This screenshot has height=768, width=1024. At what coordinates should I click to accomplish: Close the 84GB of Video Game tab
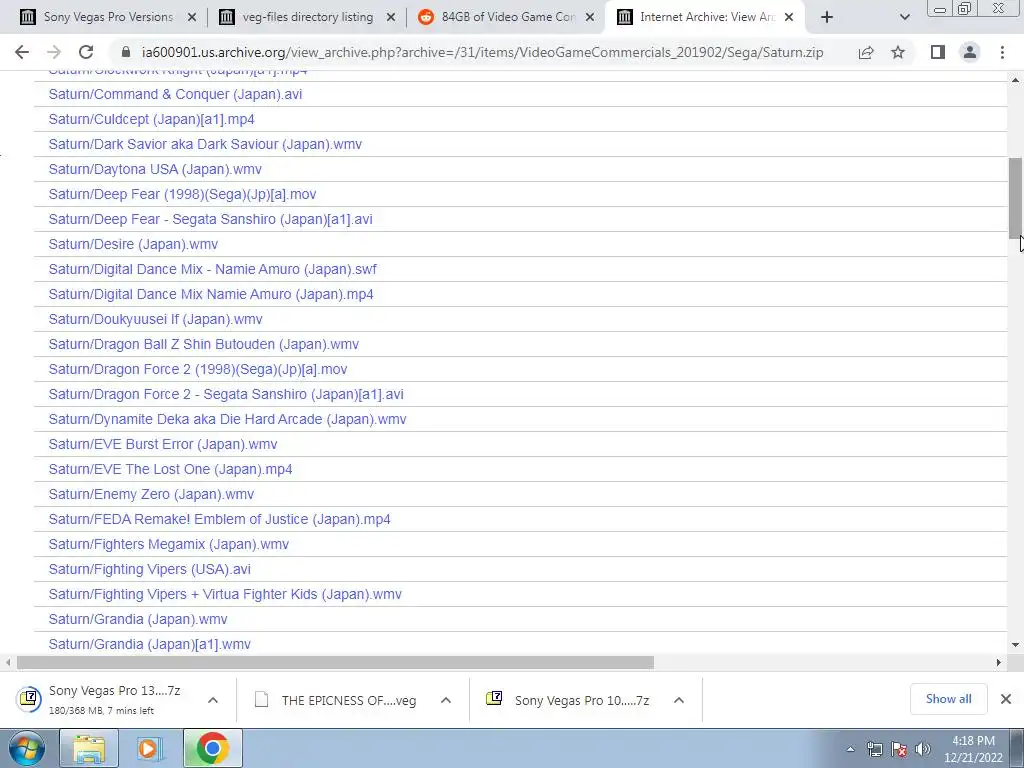coord(590,18)
